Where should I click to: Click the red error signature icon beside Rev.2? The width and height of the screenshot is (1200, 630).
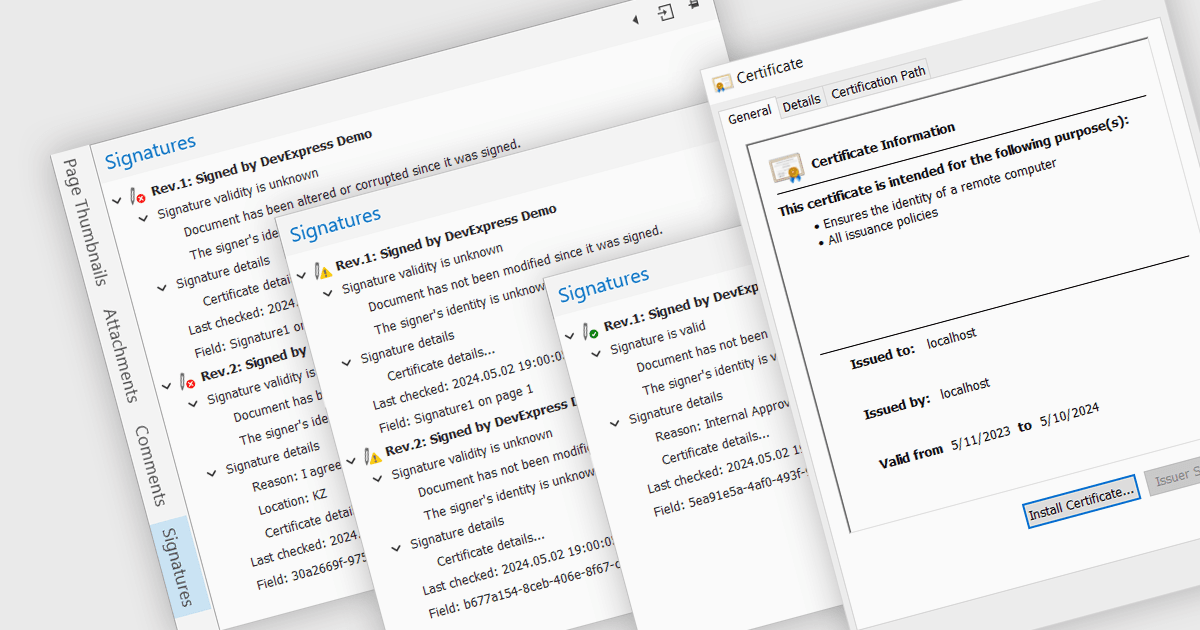coord(187,381)
